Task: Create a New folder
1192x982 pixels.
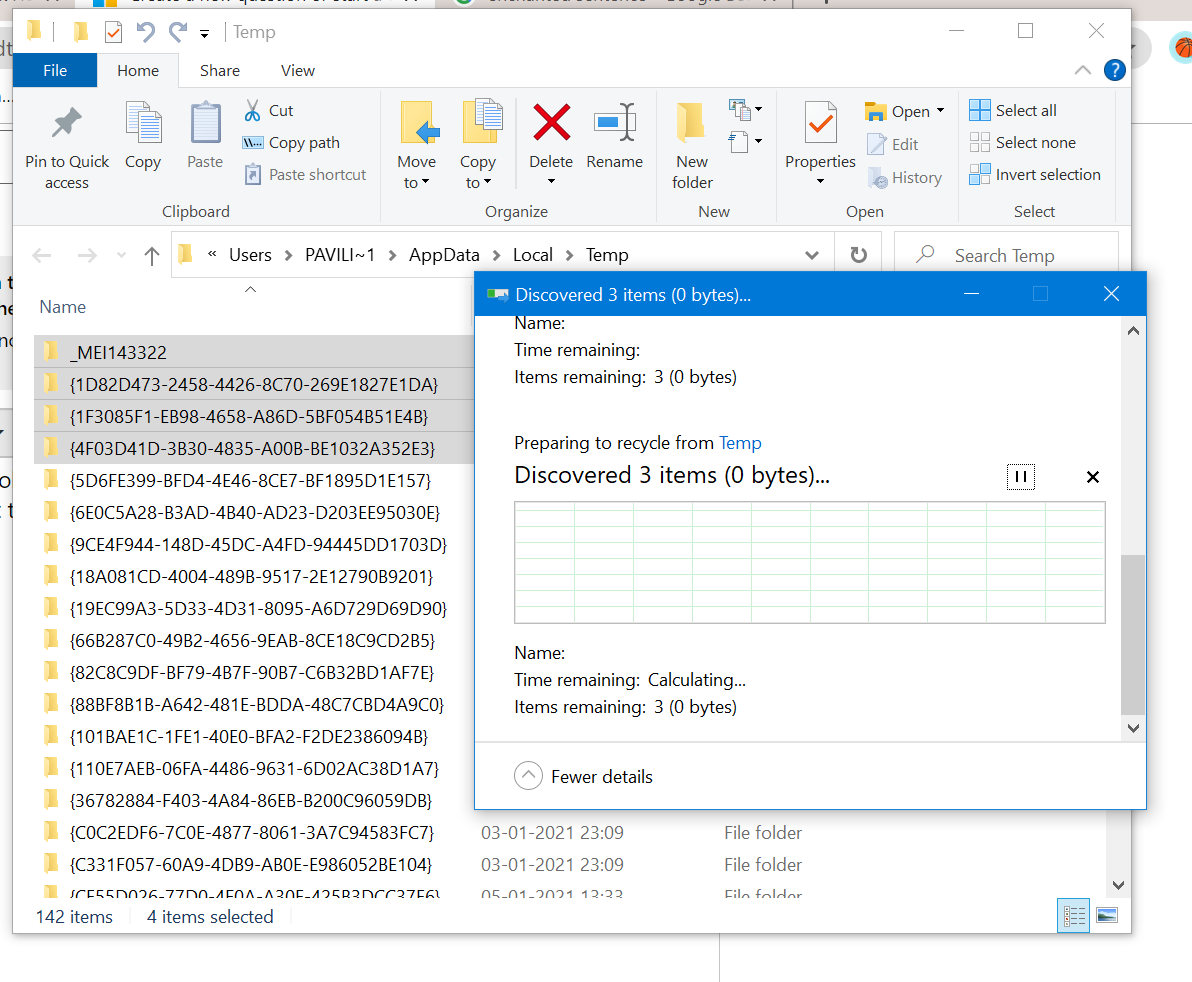Action: 693,146
